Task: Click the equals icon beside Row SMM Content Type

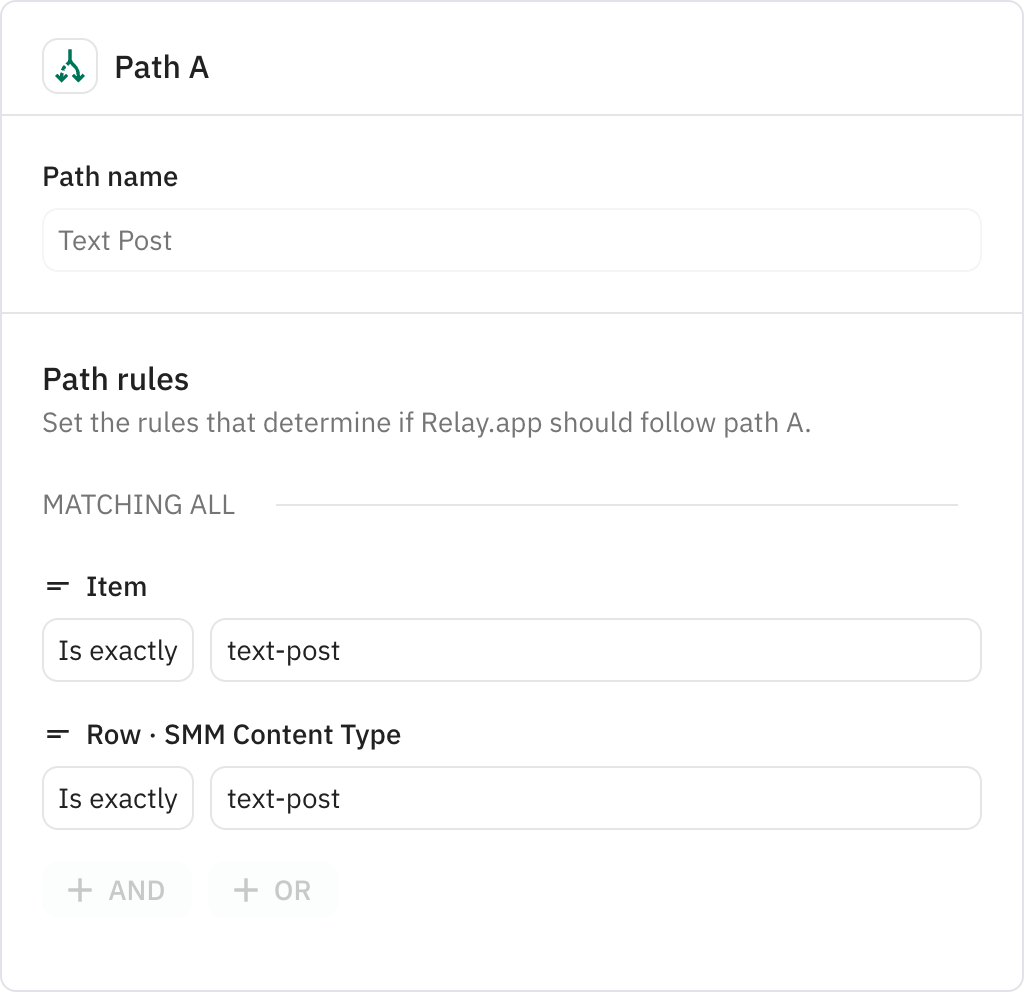Action: 57,735
